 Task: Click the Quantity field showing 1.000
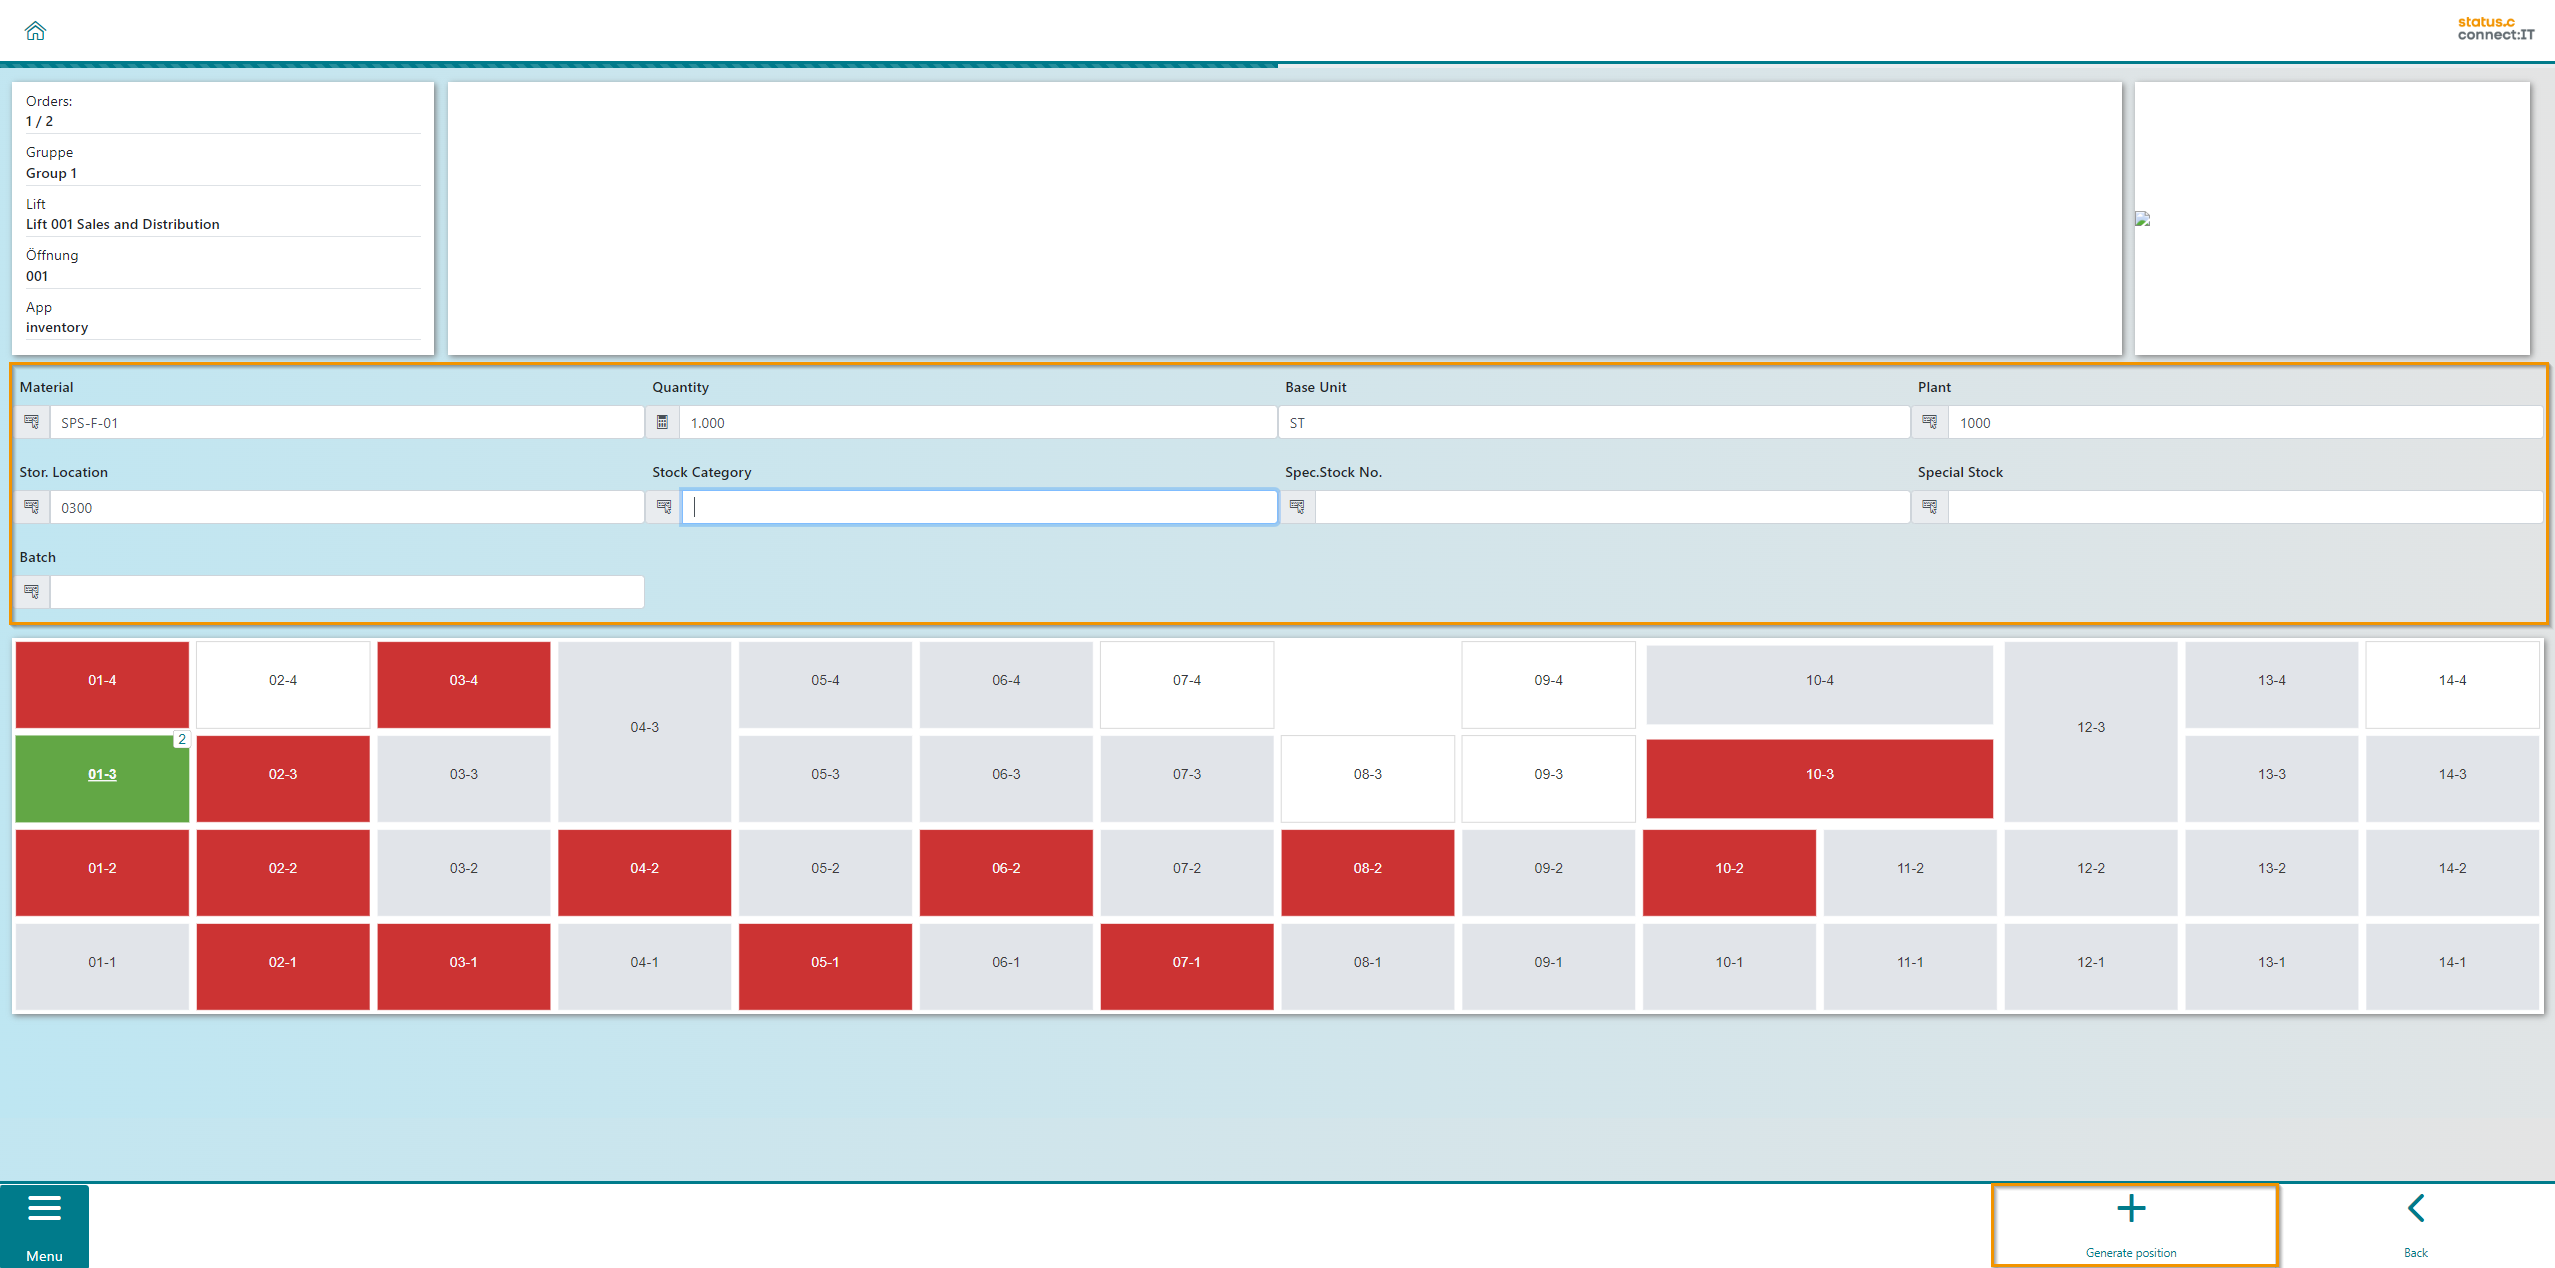coord(976,422)
